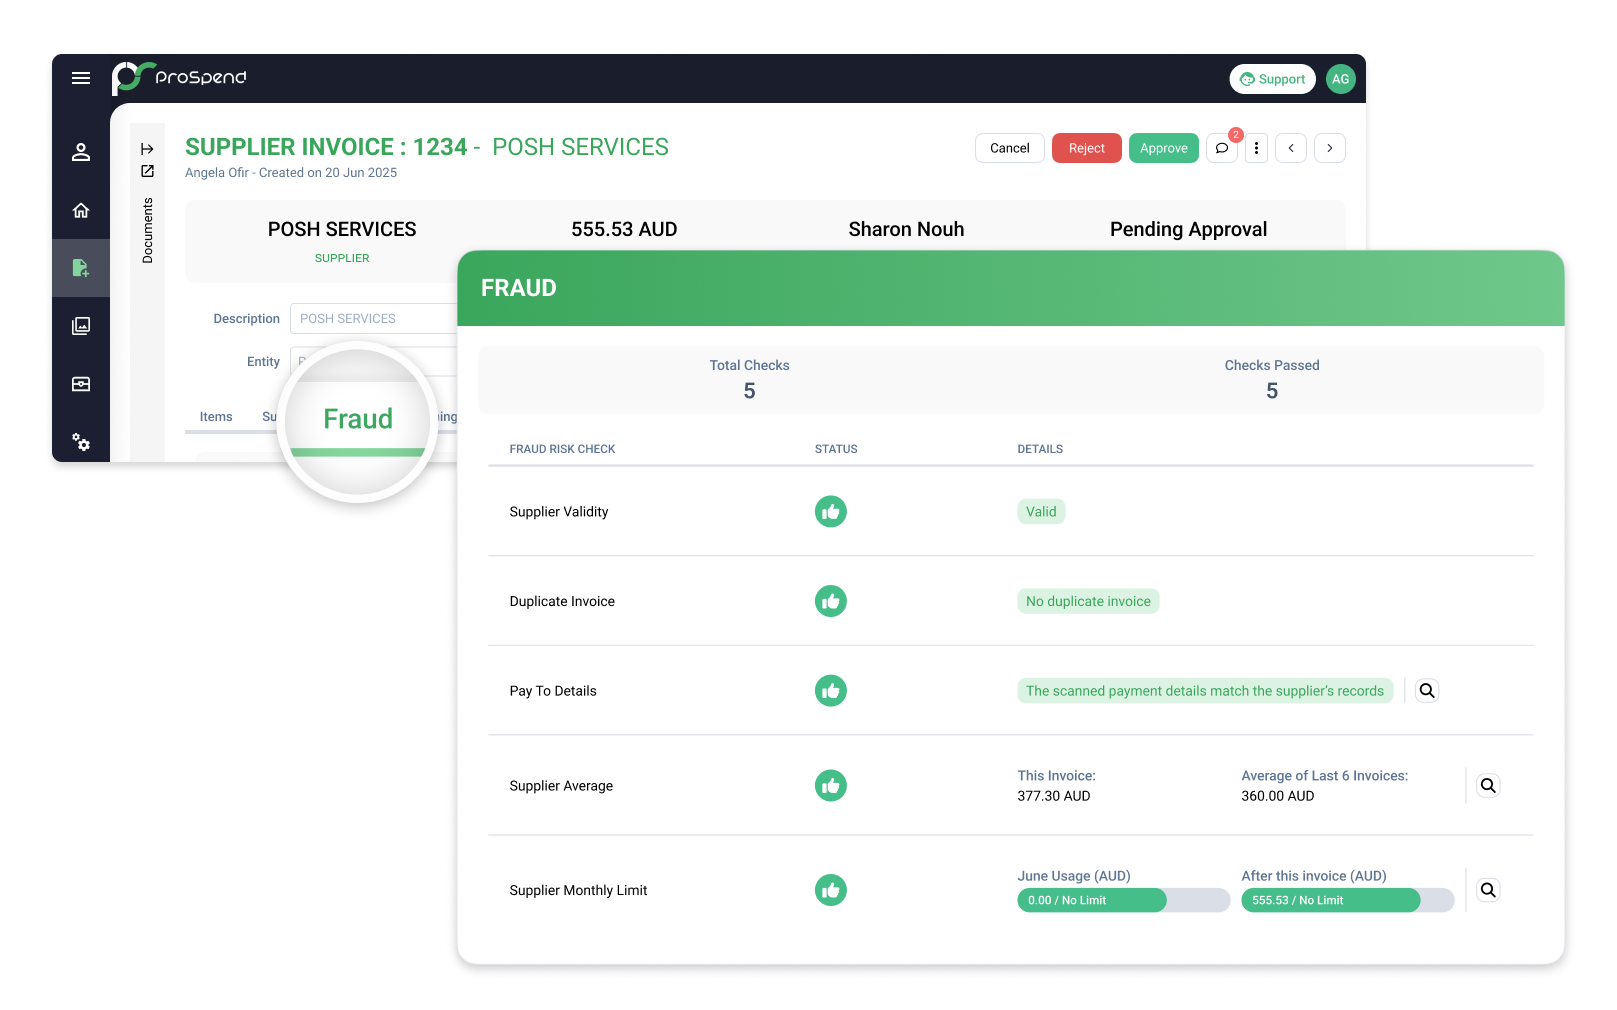The width and height of the screenshot is (1617, 1010).
Task: Expand the Documents panel arrow icon
Action: 147,149
